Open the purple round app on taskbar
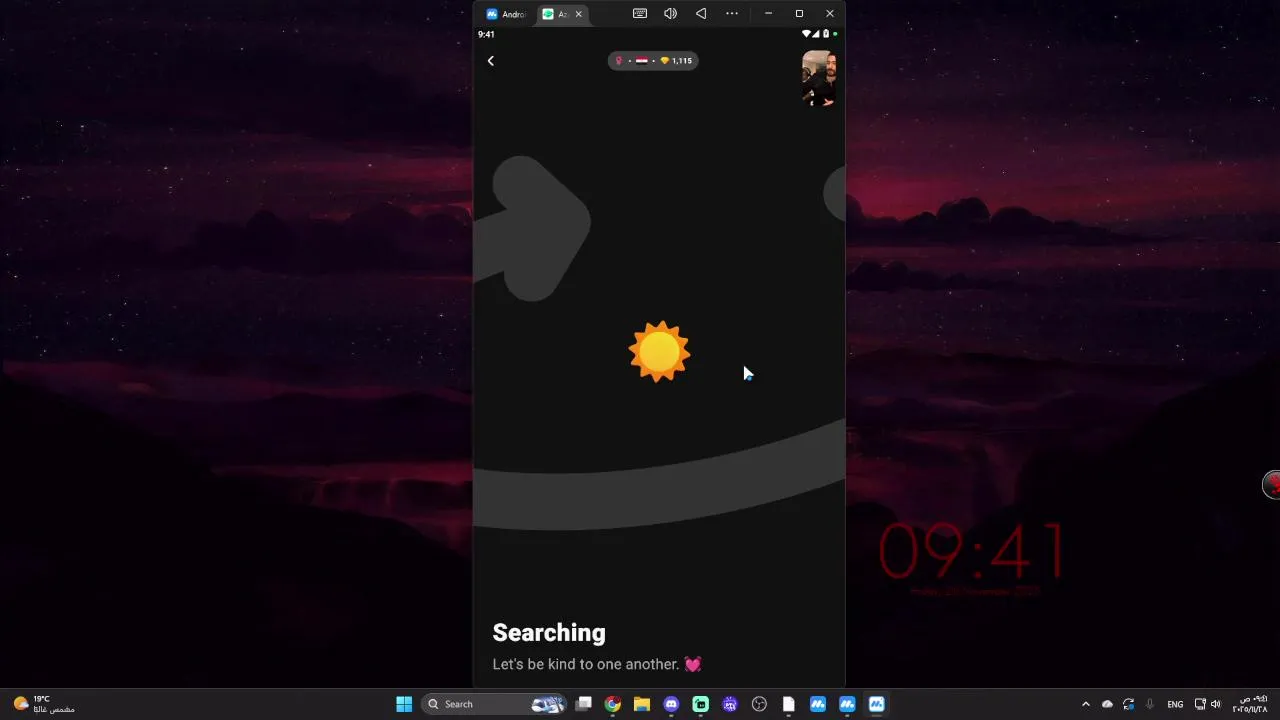 730,704
